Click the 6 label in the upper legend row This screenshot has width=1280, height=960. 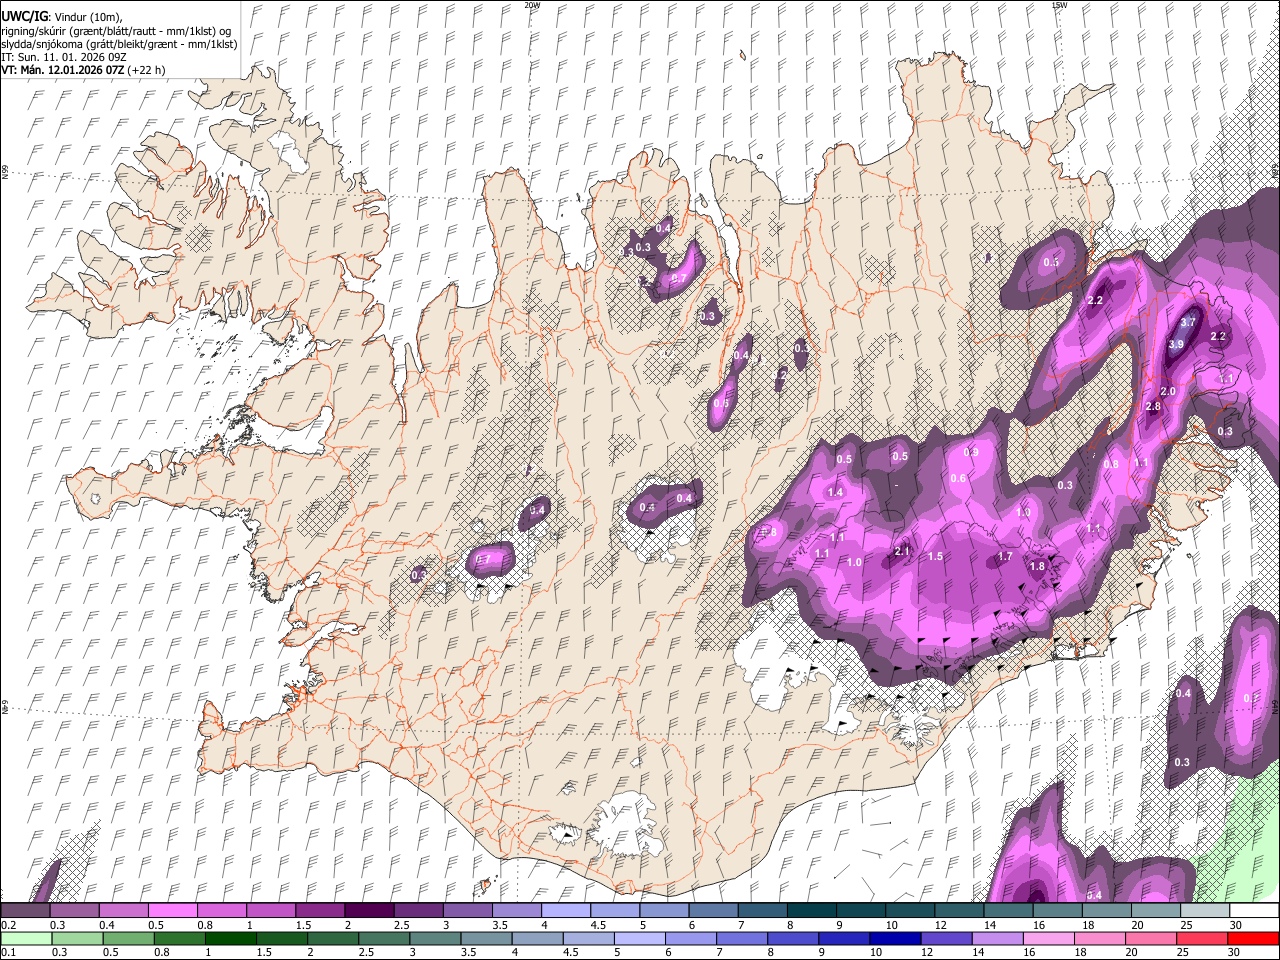691,925
